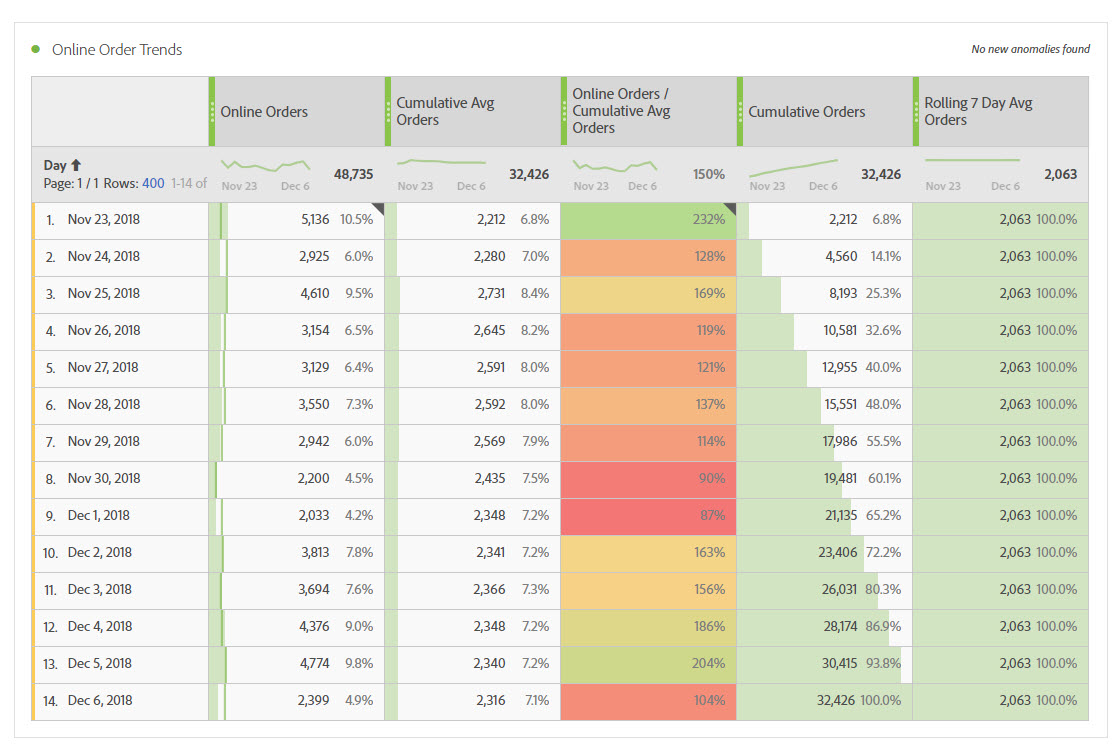Click the Rolling 7 Day Avg Orders header
The height and width of the screenshot is (753, 1120).
pos(978,111)
